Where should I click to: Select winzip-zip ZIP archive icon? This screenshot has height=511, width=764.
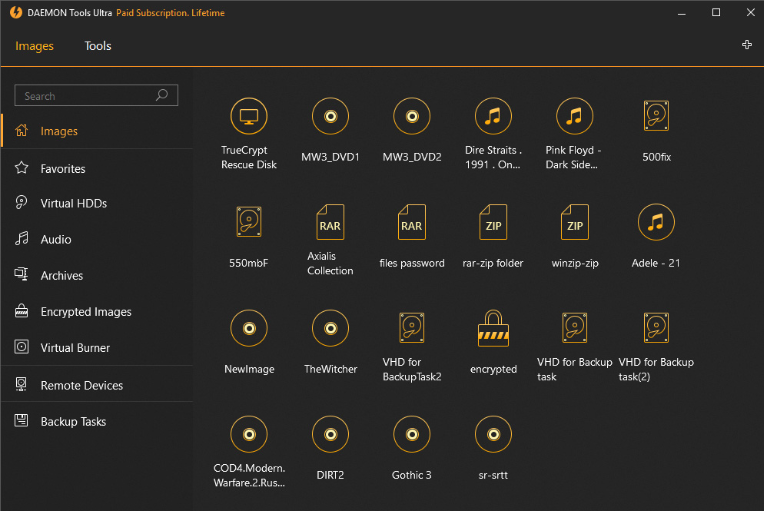574,222
